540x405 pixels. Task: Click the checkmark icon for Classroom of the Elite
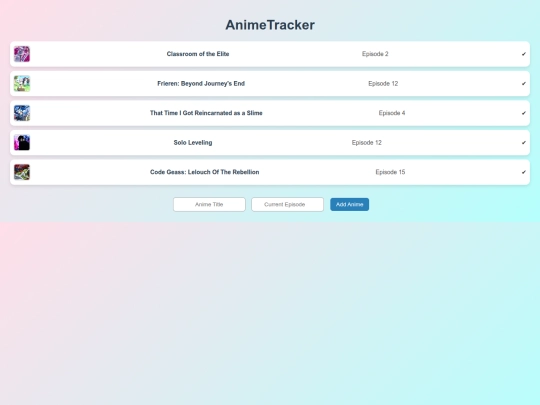(523, 54)
